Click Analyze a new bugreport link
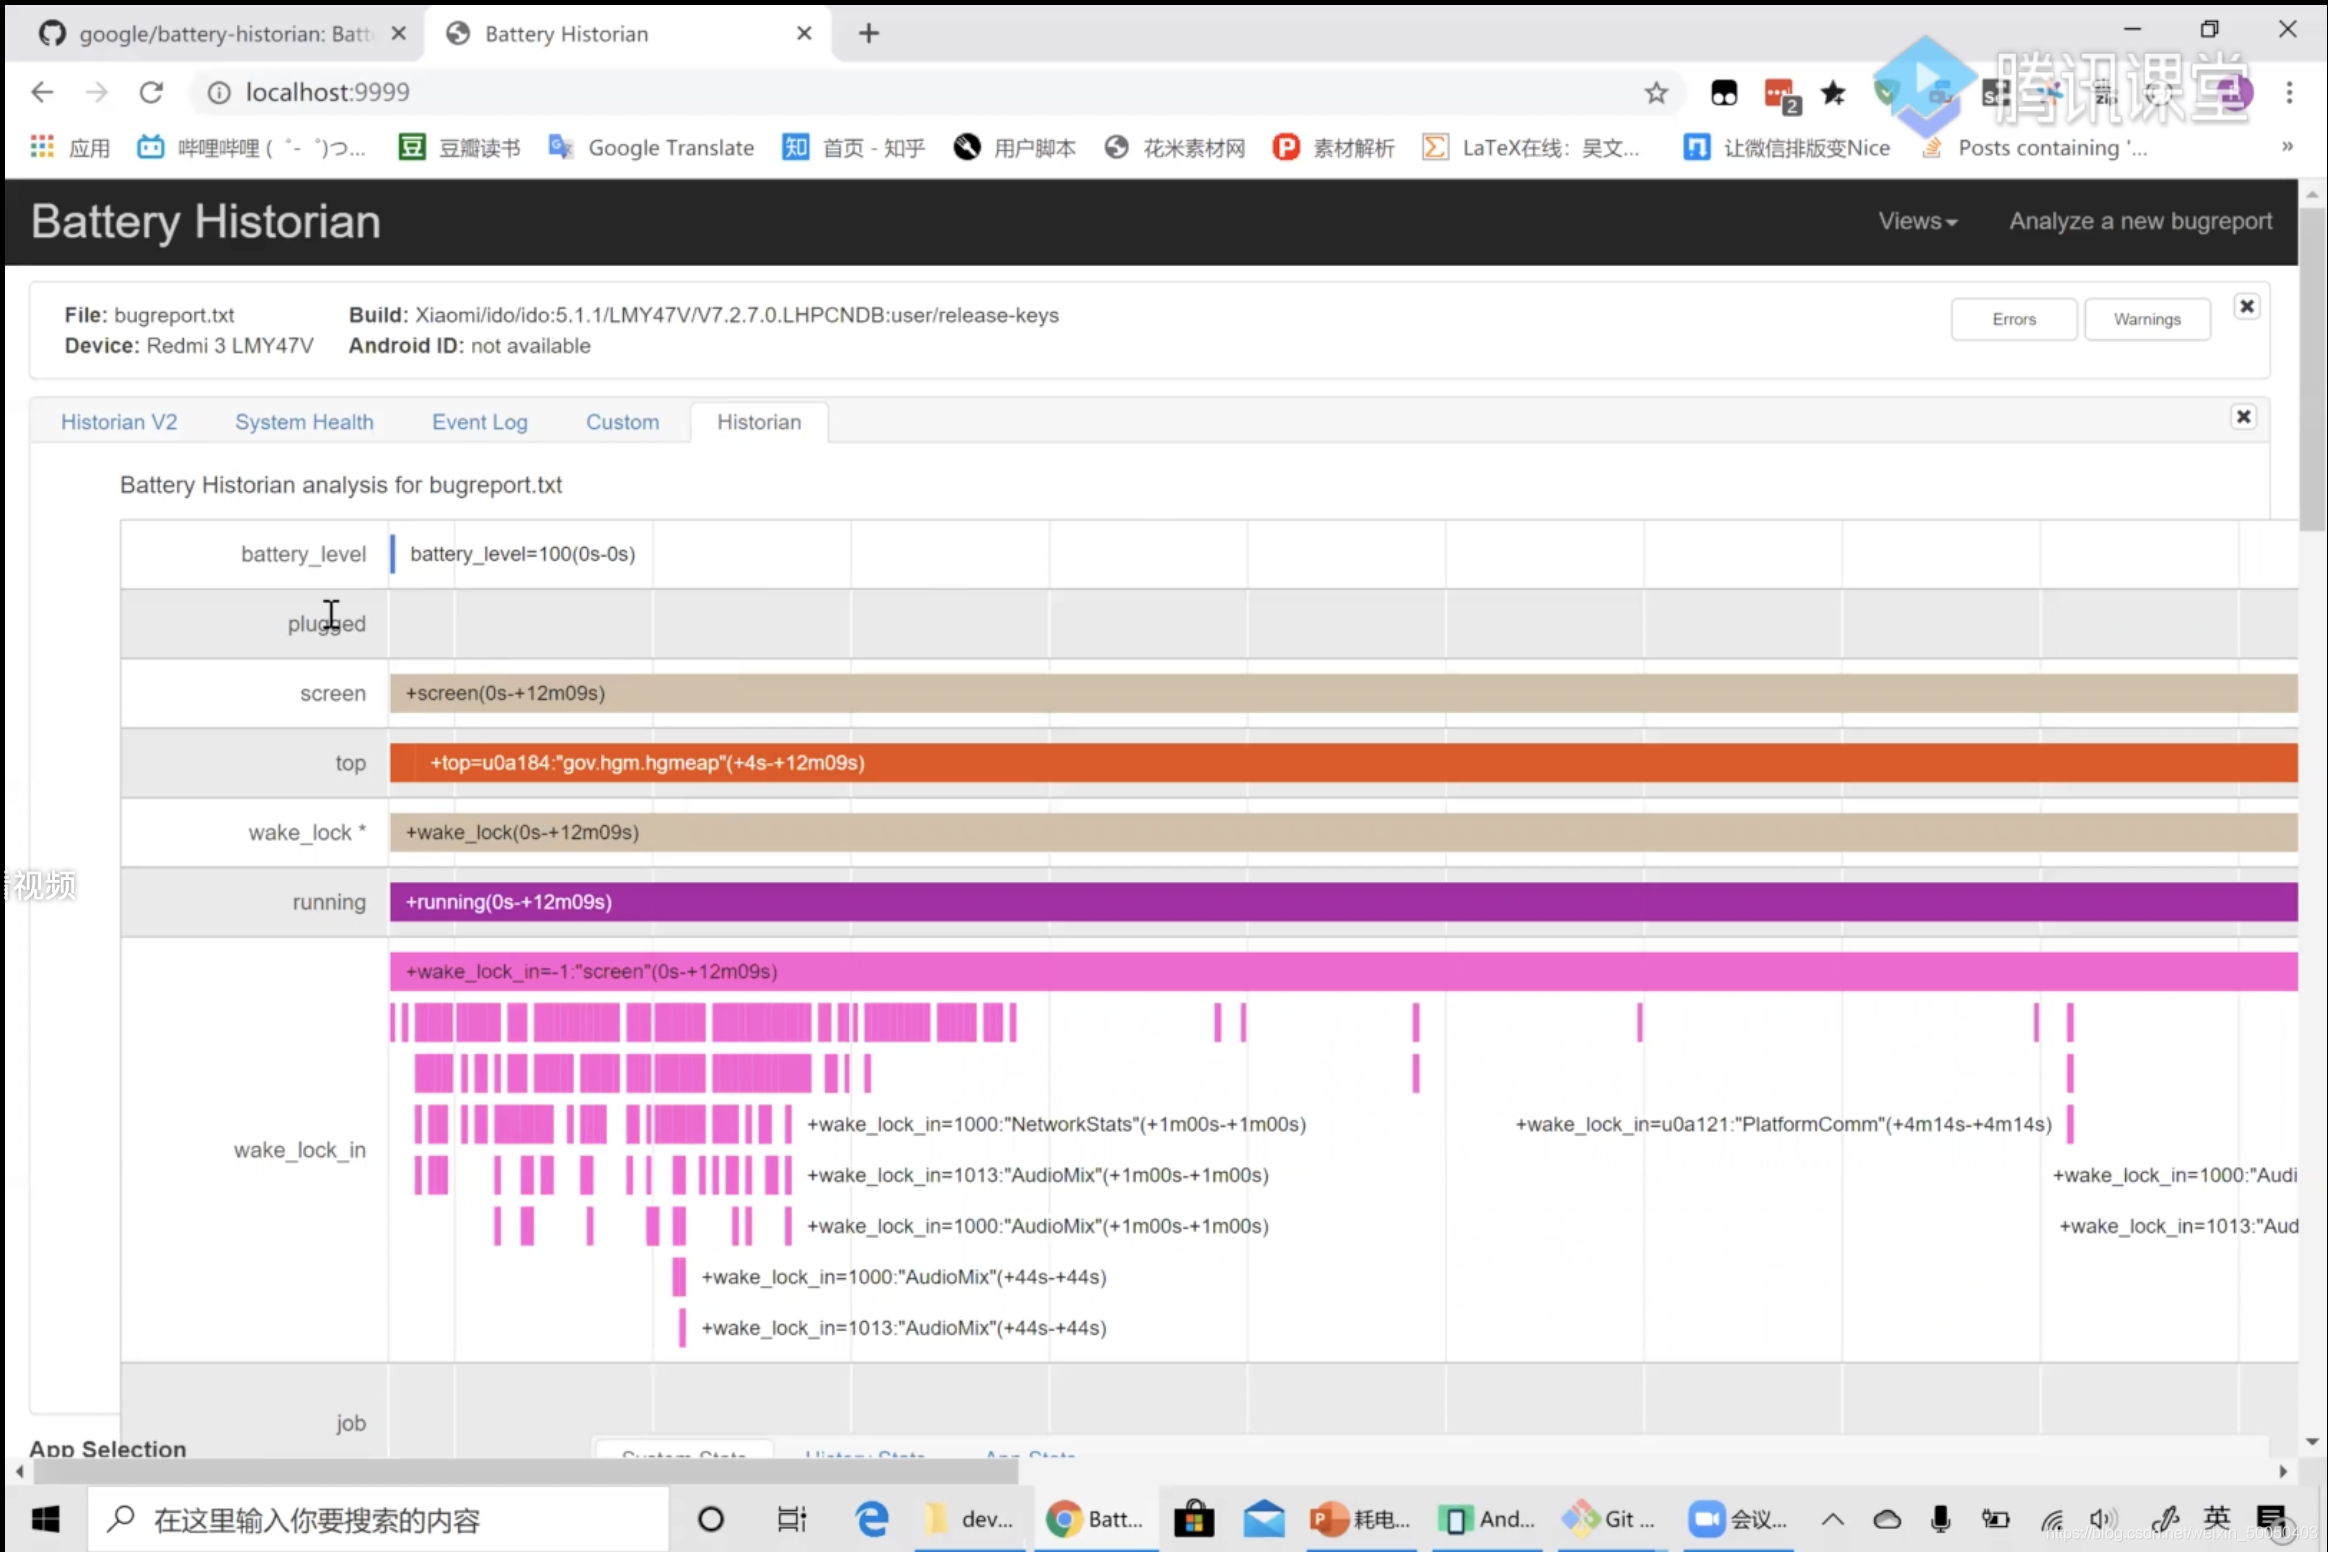Screen dimensions: 2328x1552 2140,221
